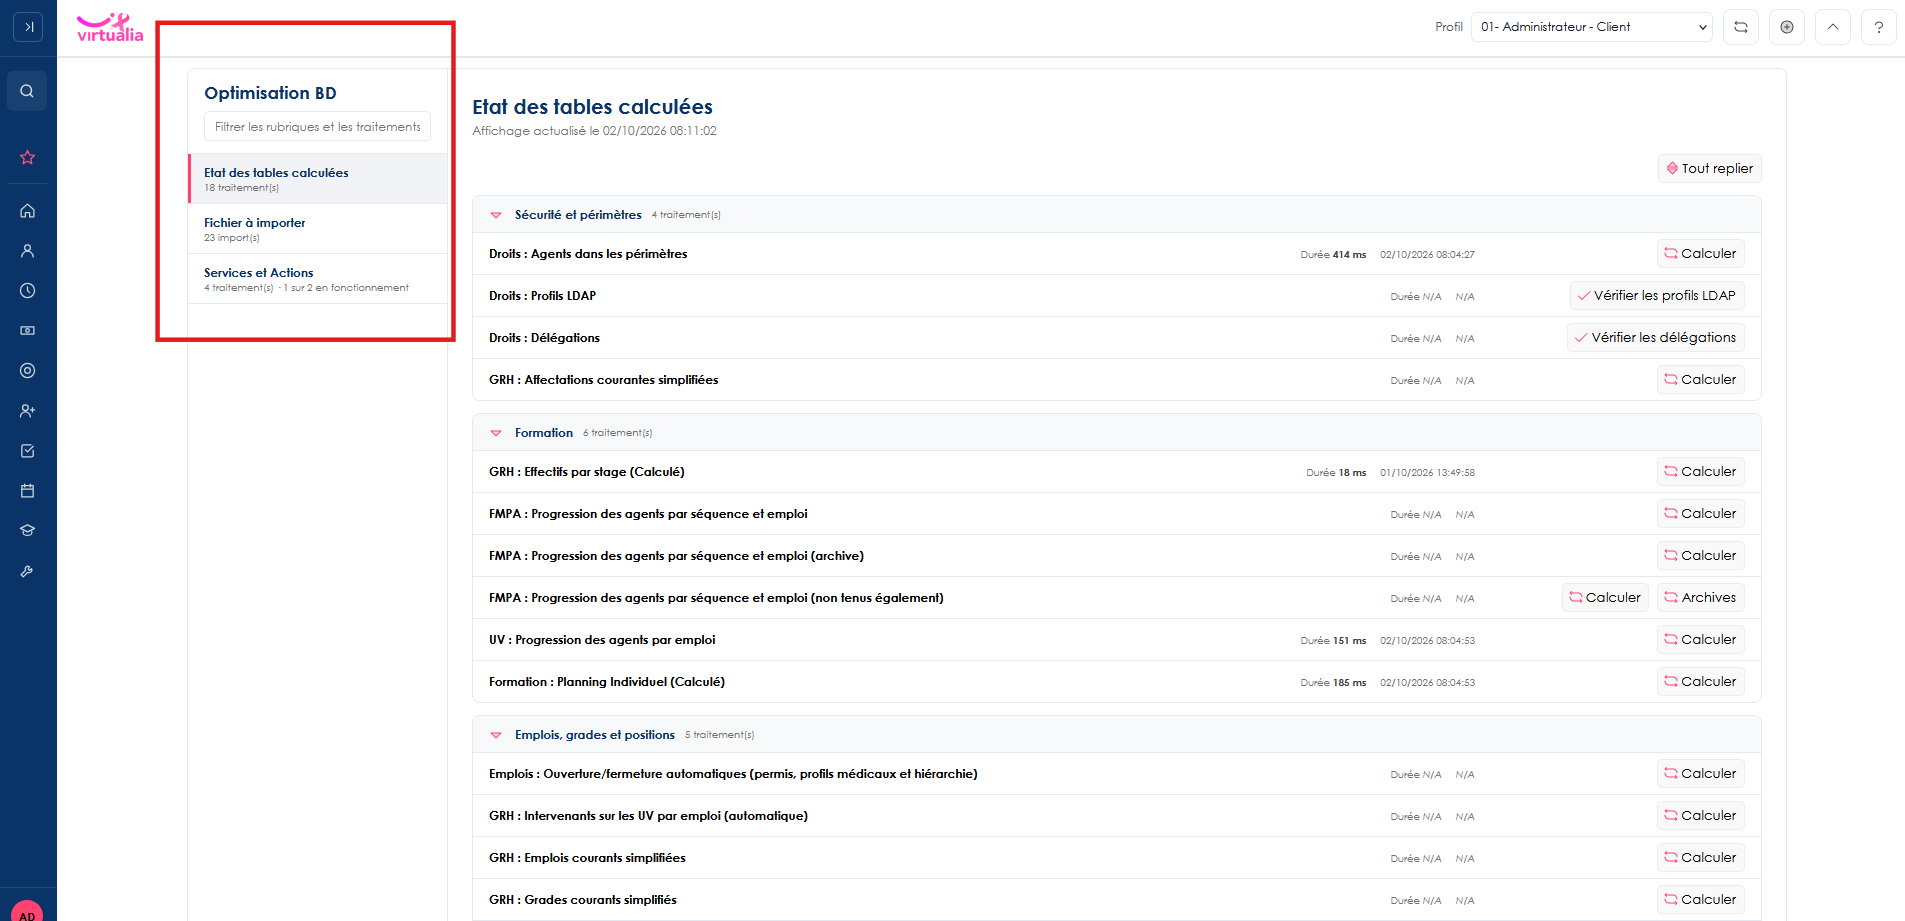Expand the sidebar navigation panel
This screenshot has height=921, width=1905.
(x=28, y=27)
